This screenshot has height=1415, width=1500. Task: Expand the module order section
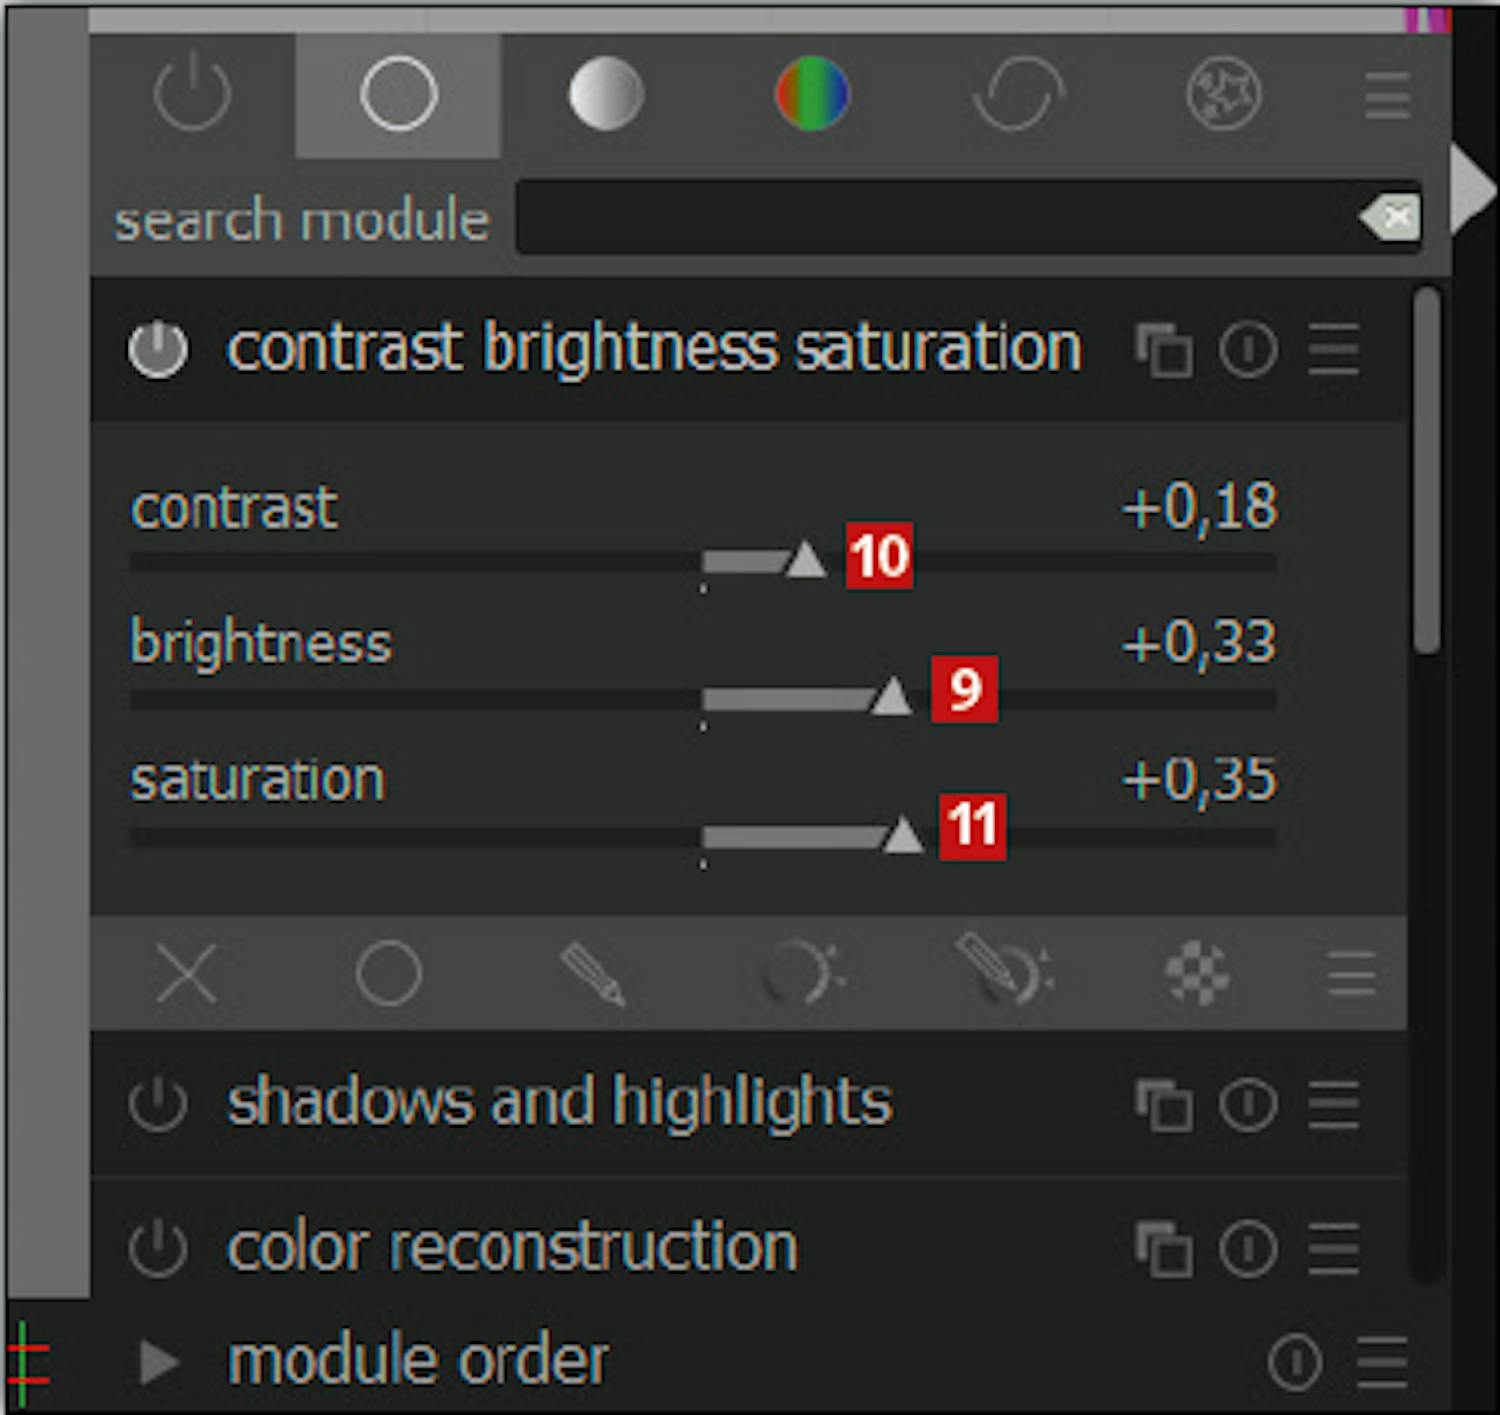pos(158,1362)
